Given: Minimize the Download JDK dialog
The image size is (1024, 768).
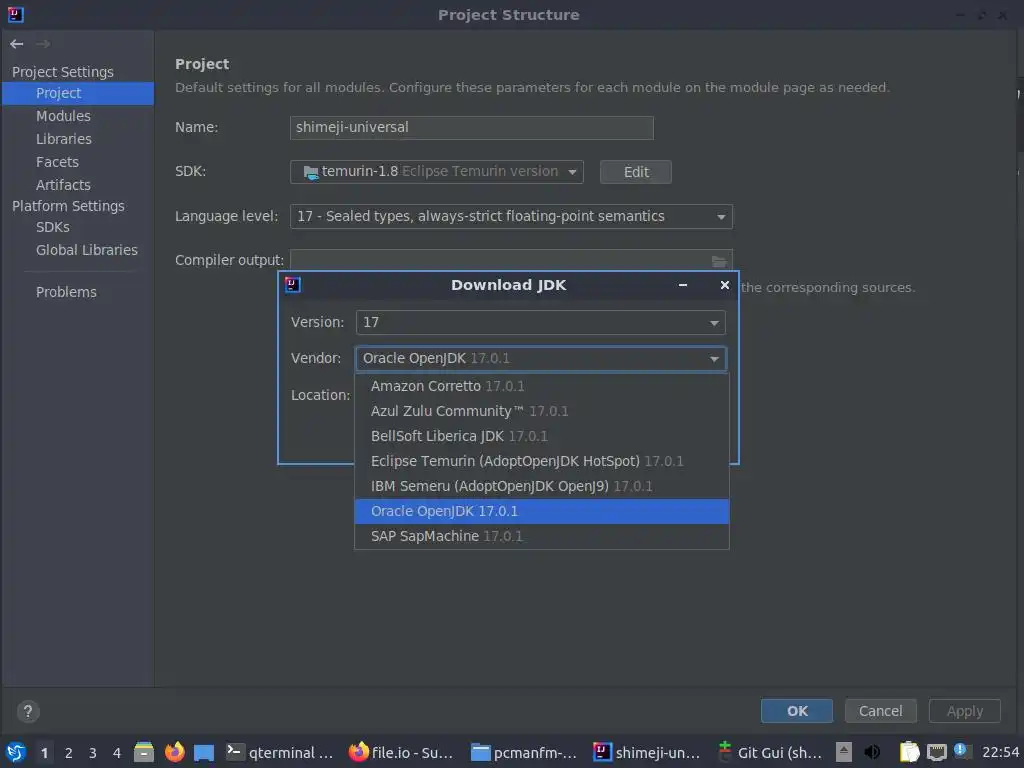Looking at the screenshot, I should click(682, 285).
